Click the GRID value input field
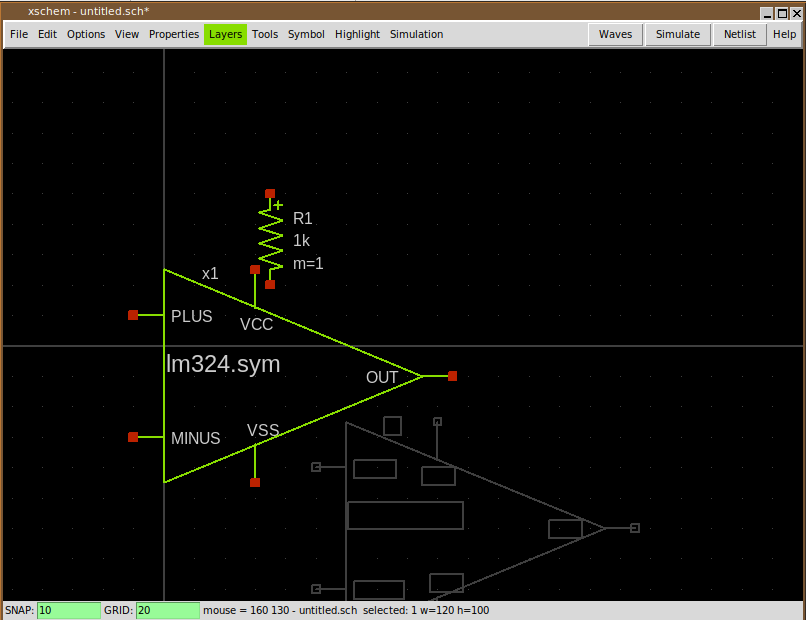The height and width of the screenshot is (620, 806). 167,610
